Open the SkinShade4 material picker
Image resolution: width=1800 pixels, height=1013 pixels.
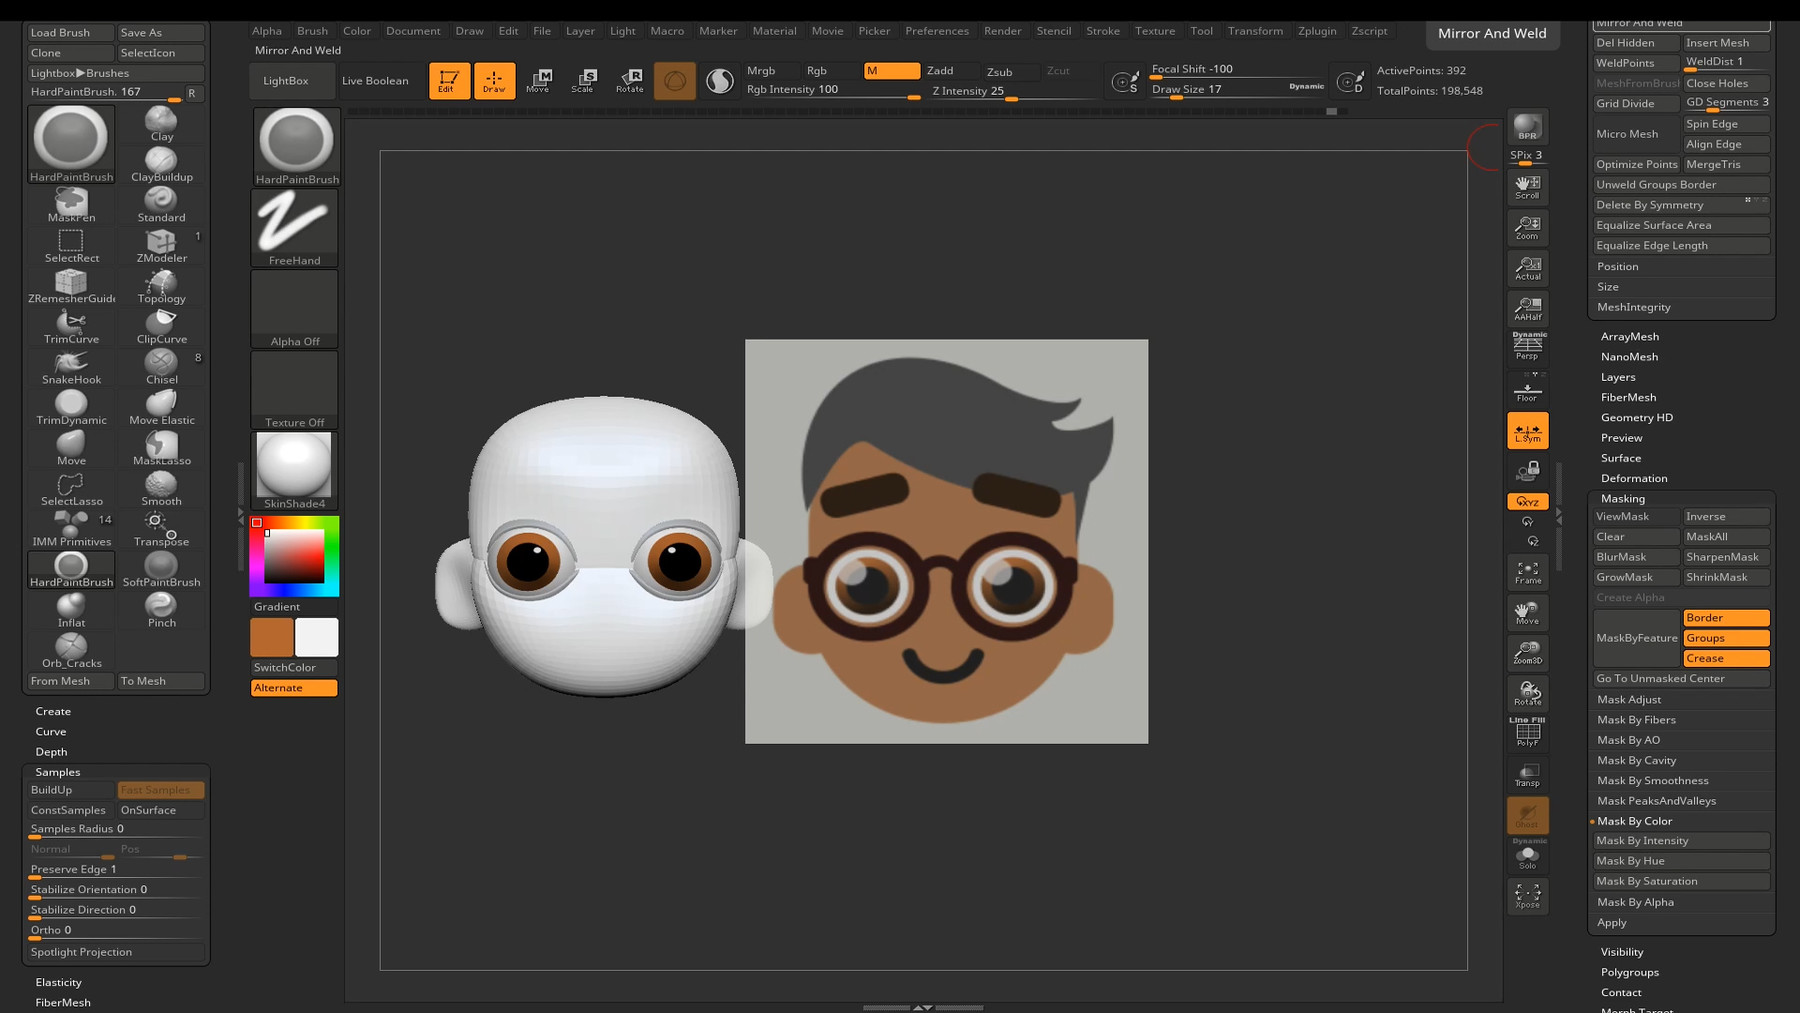click(x=294, y=467)
